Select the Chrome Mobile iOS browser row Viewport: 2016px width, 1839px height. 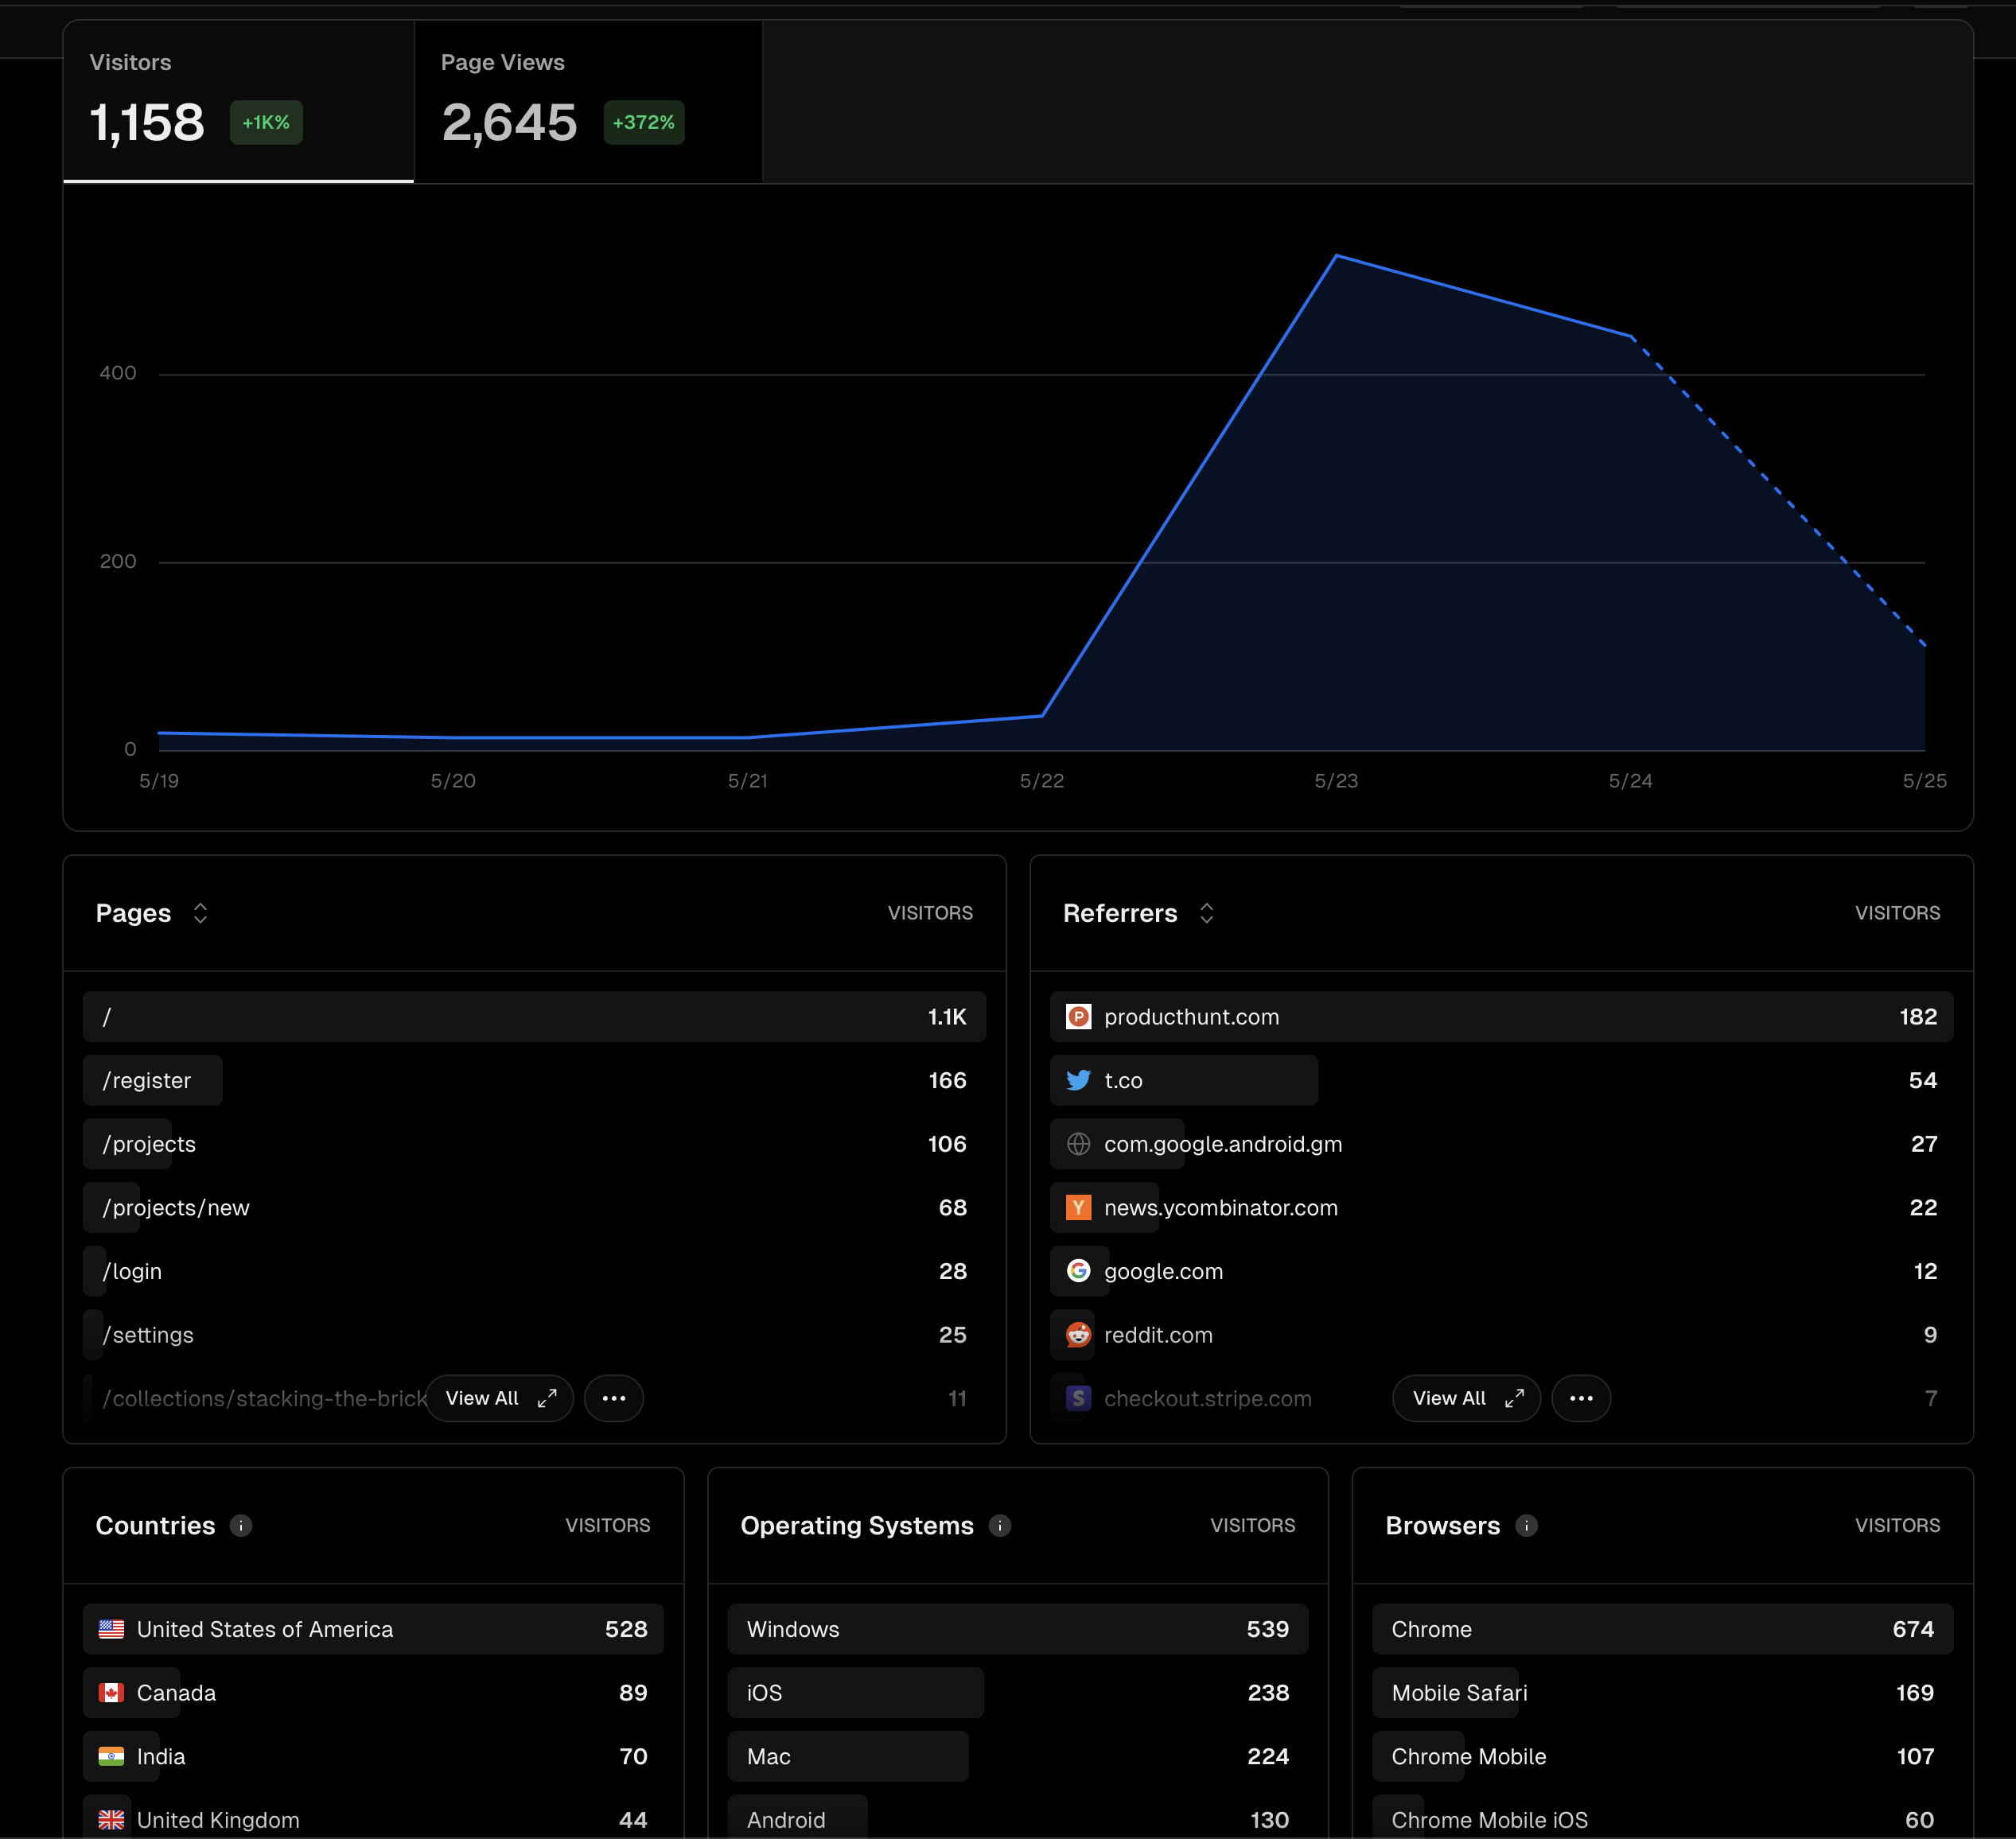pyautogui.click(x=1663, y=1817)
